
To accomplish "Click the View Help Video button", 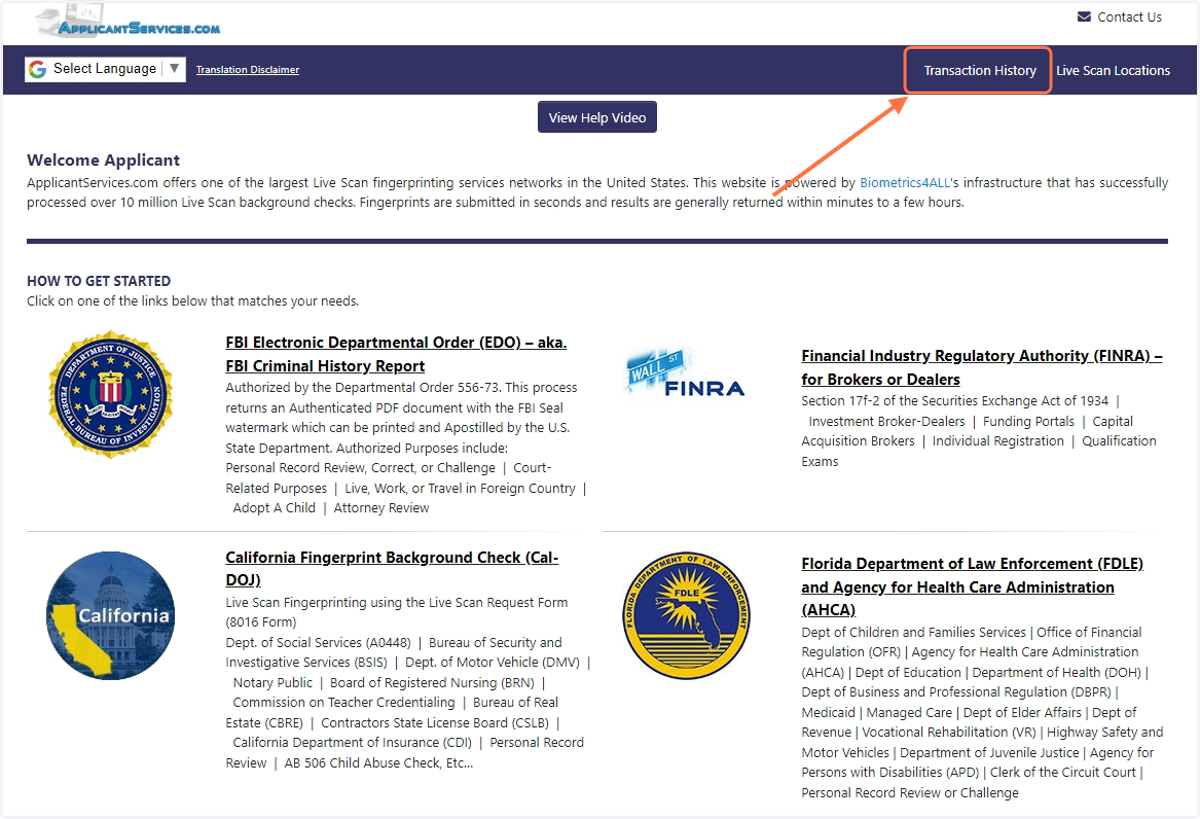I will click(597, 118).
